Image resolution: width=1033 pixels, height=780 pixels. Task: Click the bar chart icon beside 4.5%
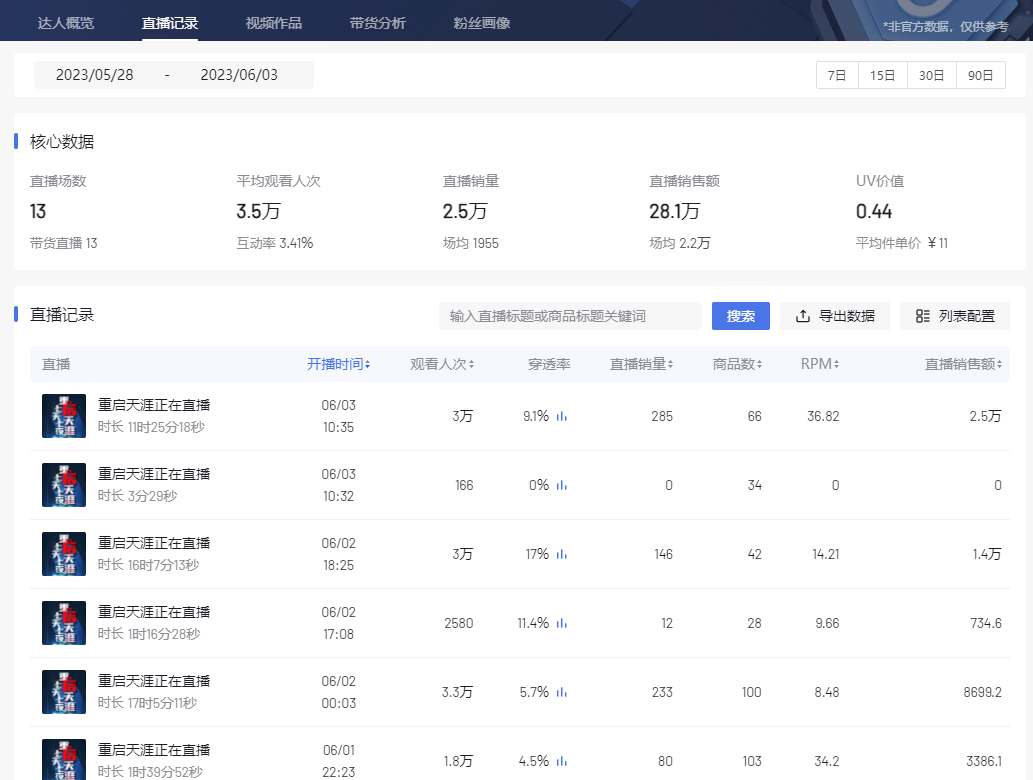tap(562, 762)
